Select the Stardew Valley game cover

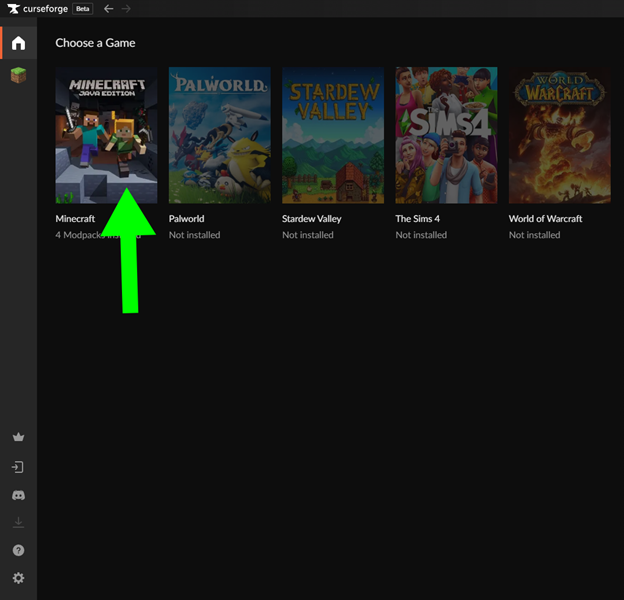(333, 135)
